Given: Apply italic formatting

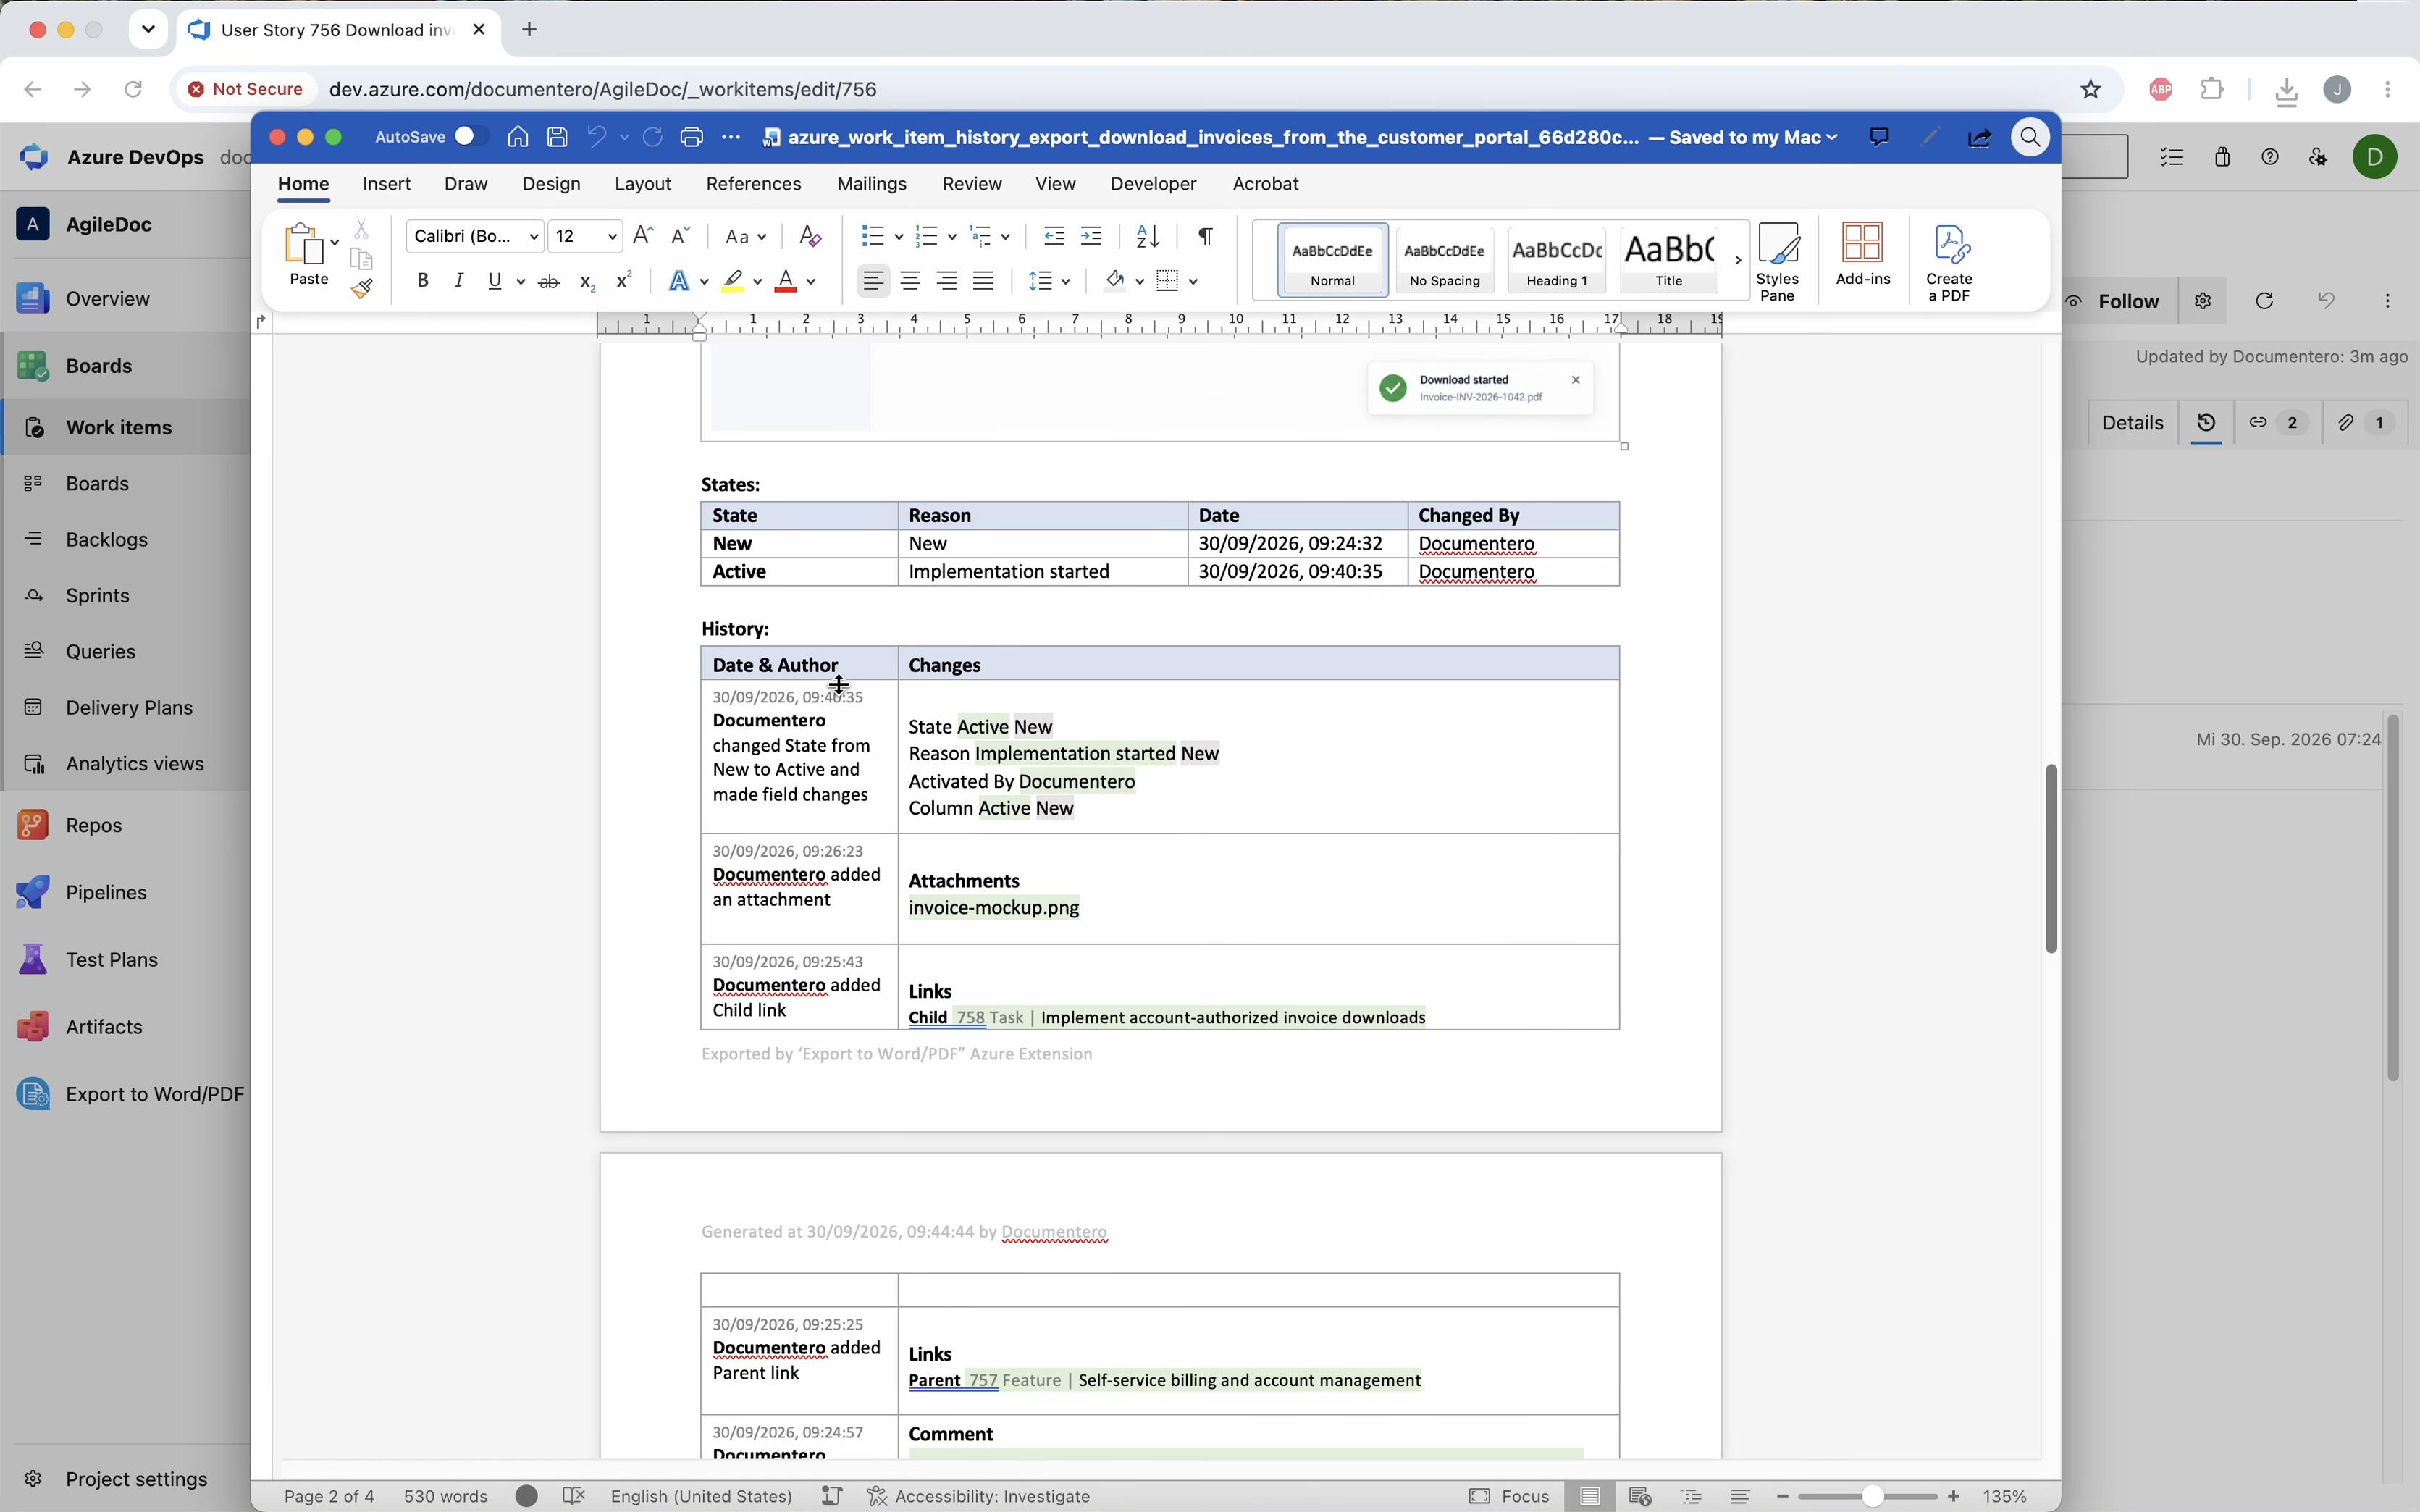Looking at the screenshot, I should 459,281.
